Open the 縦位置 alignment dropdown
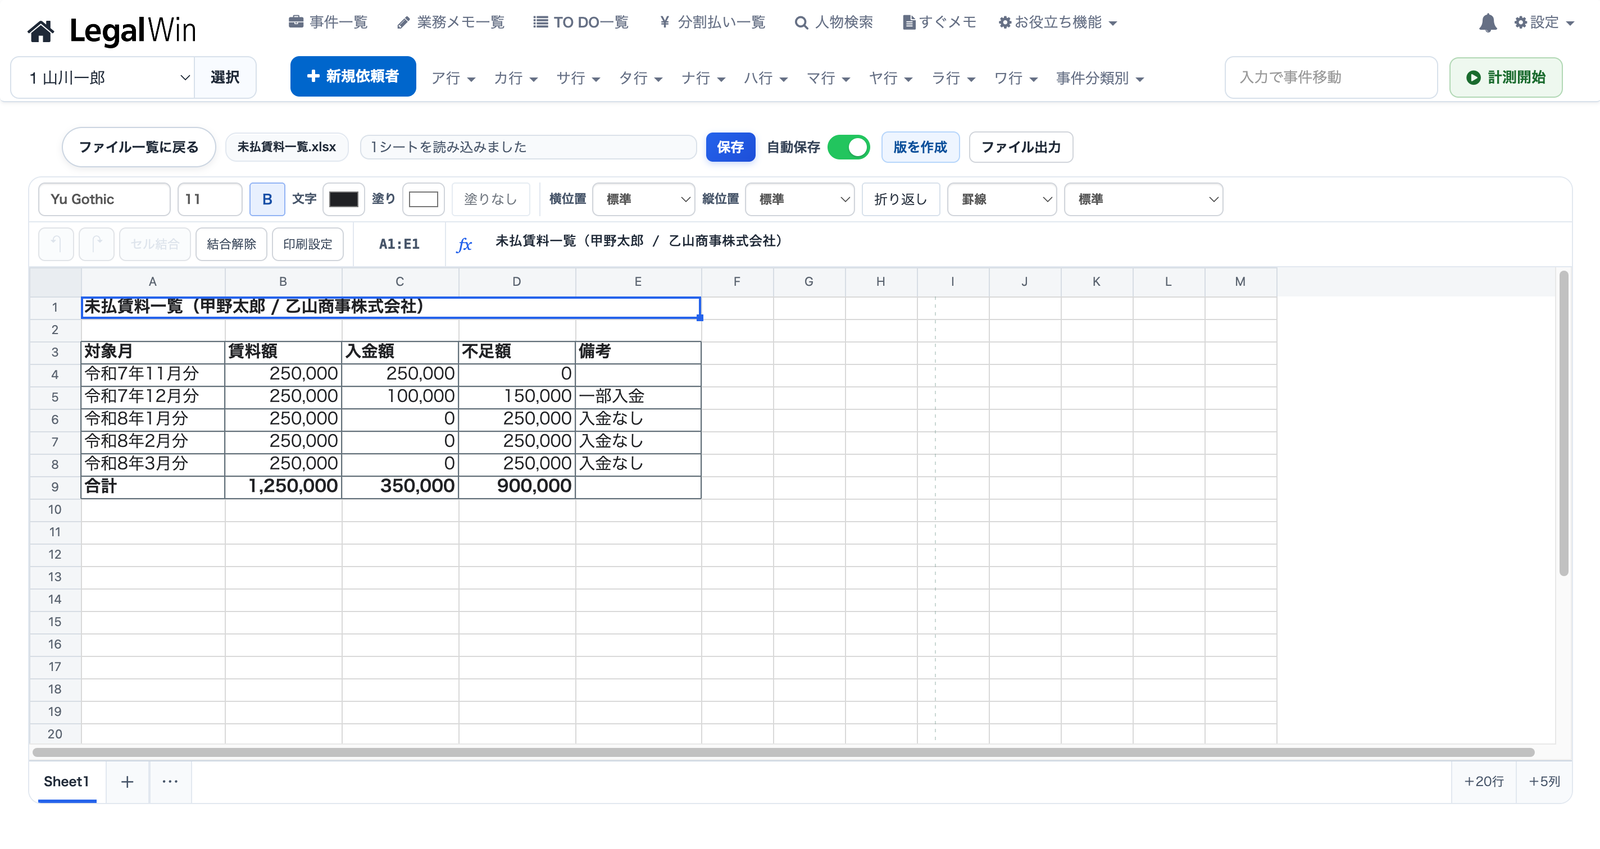The width and height of the screenshot is (1600, 849). coord(800,199)
